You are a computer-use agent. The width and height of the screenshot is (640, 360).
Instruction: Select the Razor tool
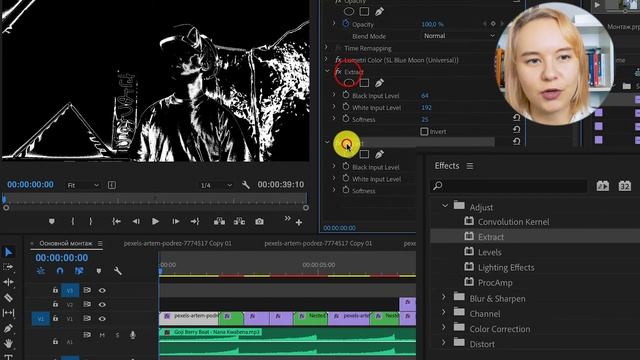(8, 298)
